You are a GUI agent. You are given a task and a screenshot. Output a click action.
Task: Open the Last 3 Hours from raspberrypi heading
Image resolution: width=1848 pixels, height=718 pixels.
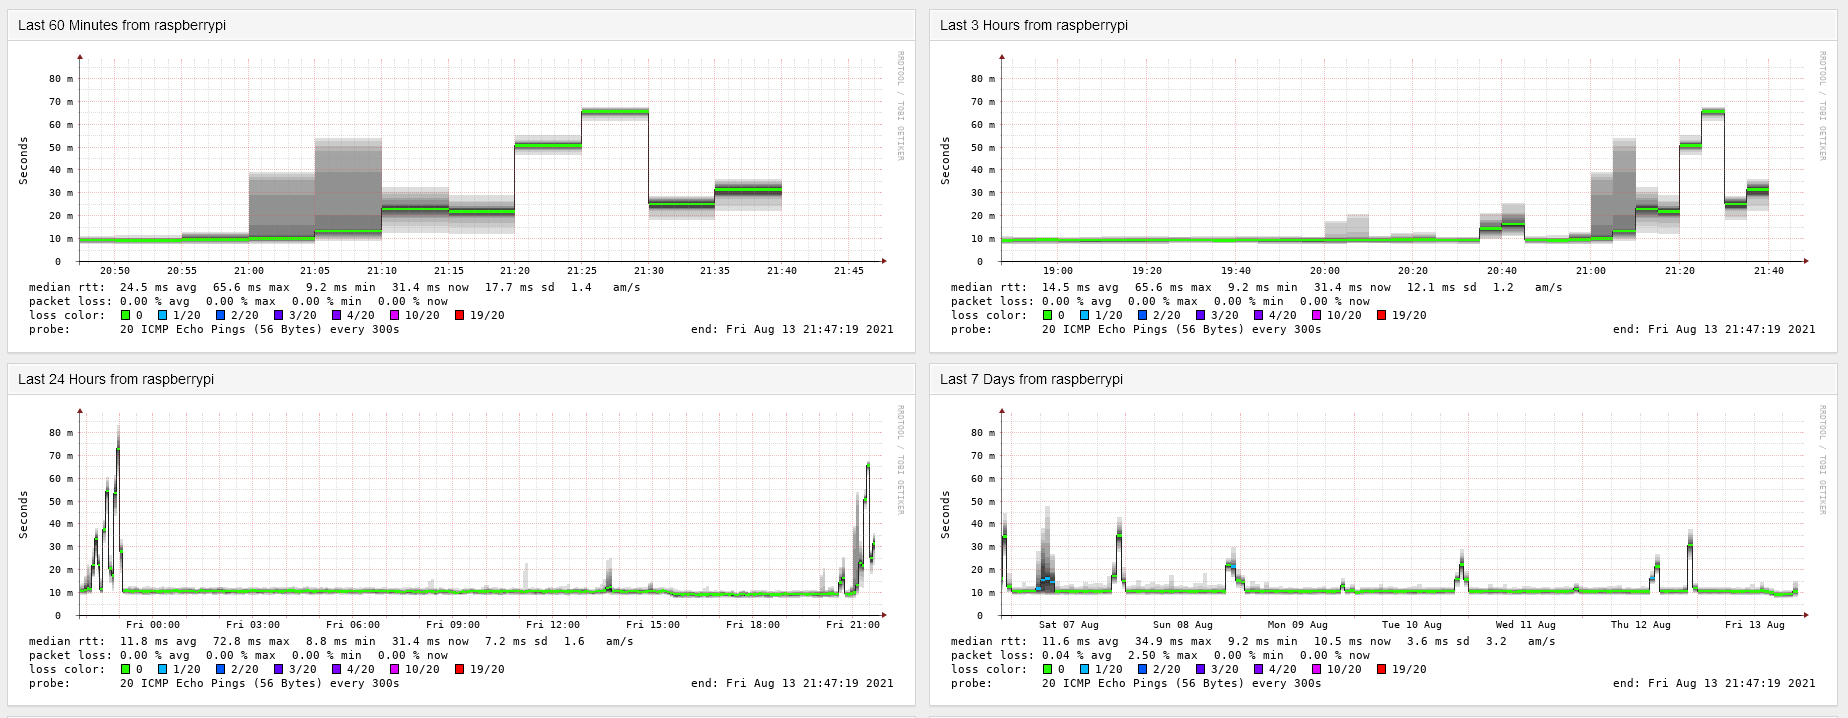coord(1033,25)
